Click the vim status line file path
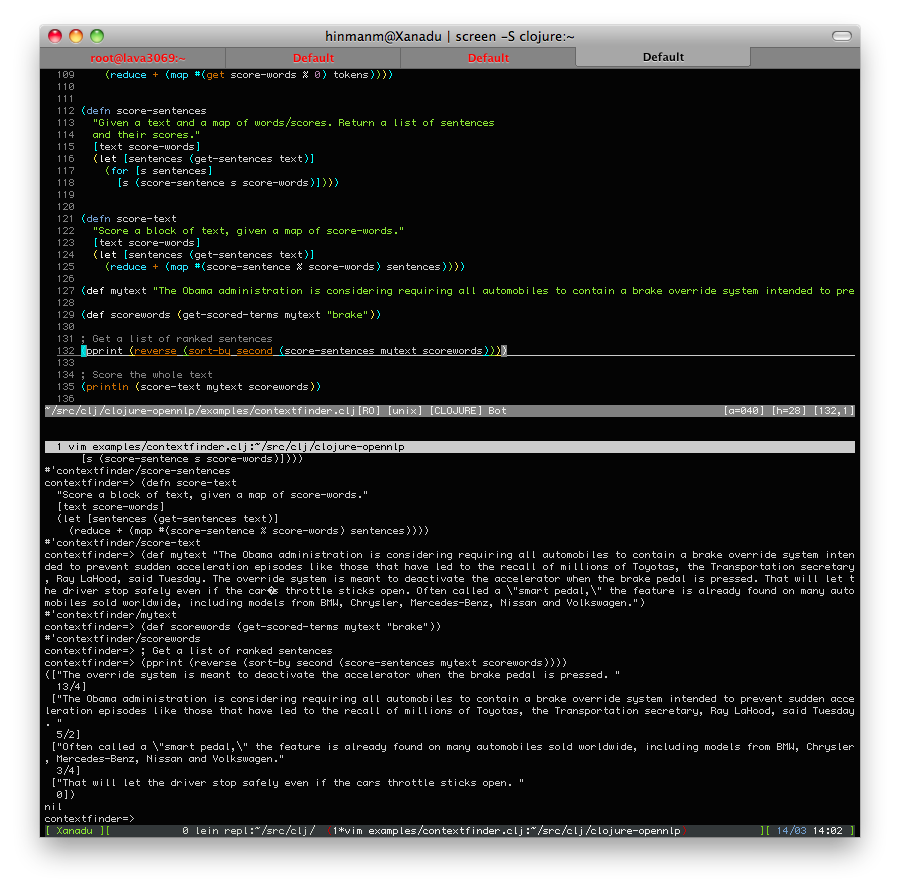Viewport: 900px width, 892px height. pyautogui.click(x=200, y=410)
